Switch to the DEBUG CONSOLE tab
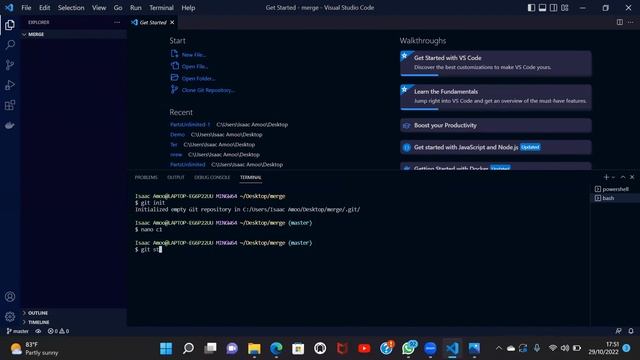 pyautogui.click(x=212, y=177)
